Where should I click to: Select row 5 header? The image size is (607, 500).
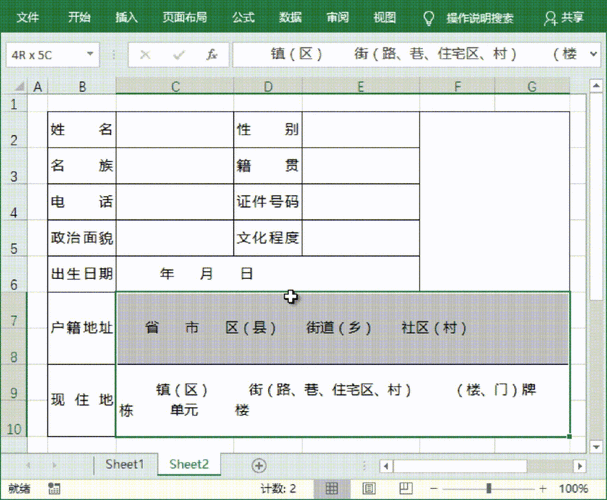[x=14, y=238]
